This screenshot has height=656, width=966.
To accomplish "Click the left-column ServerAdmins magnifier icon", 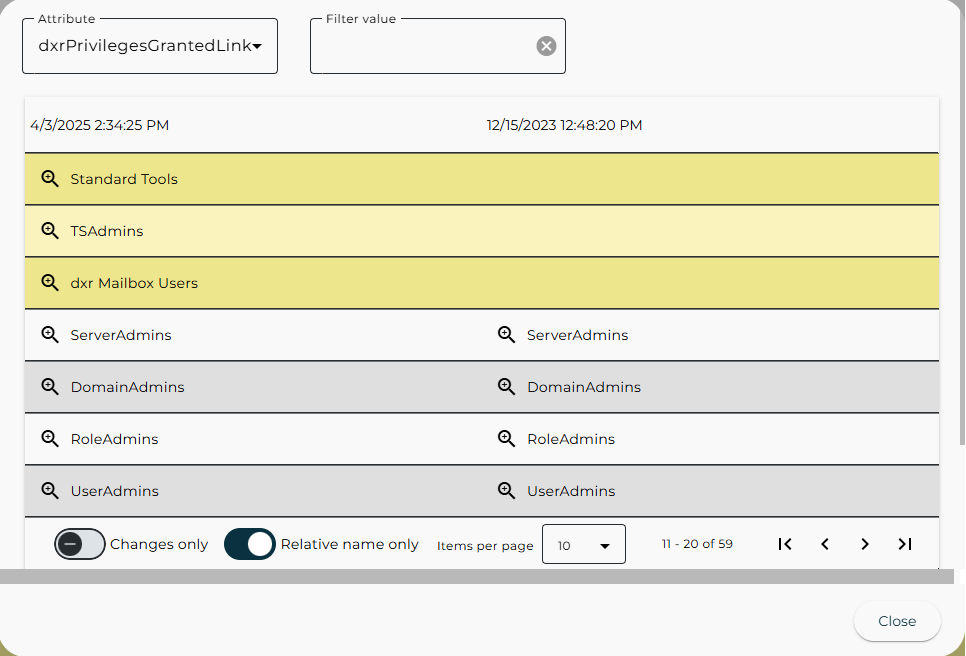I will click(x=50, y=334).
